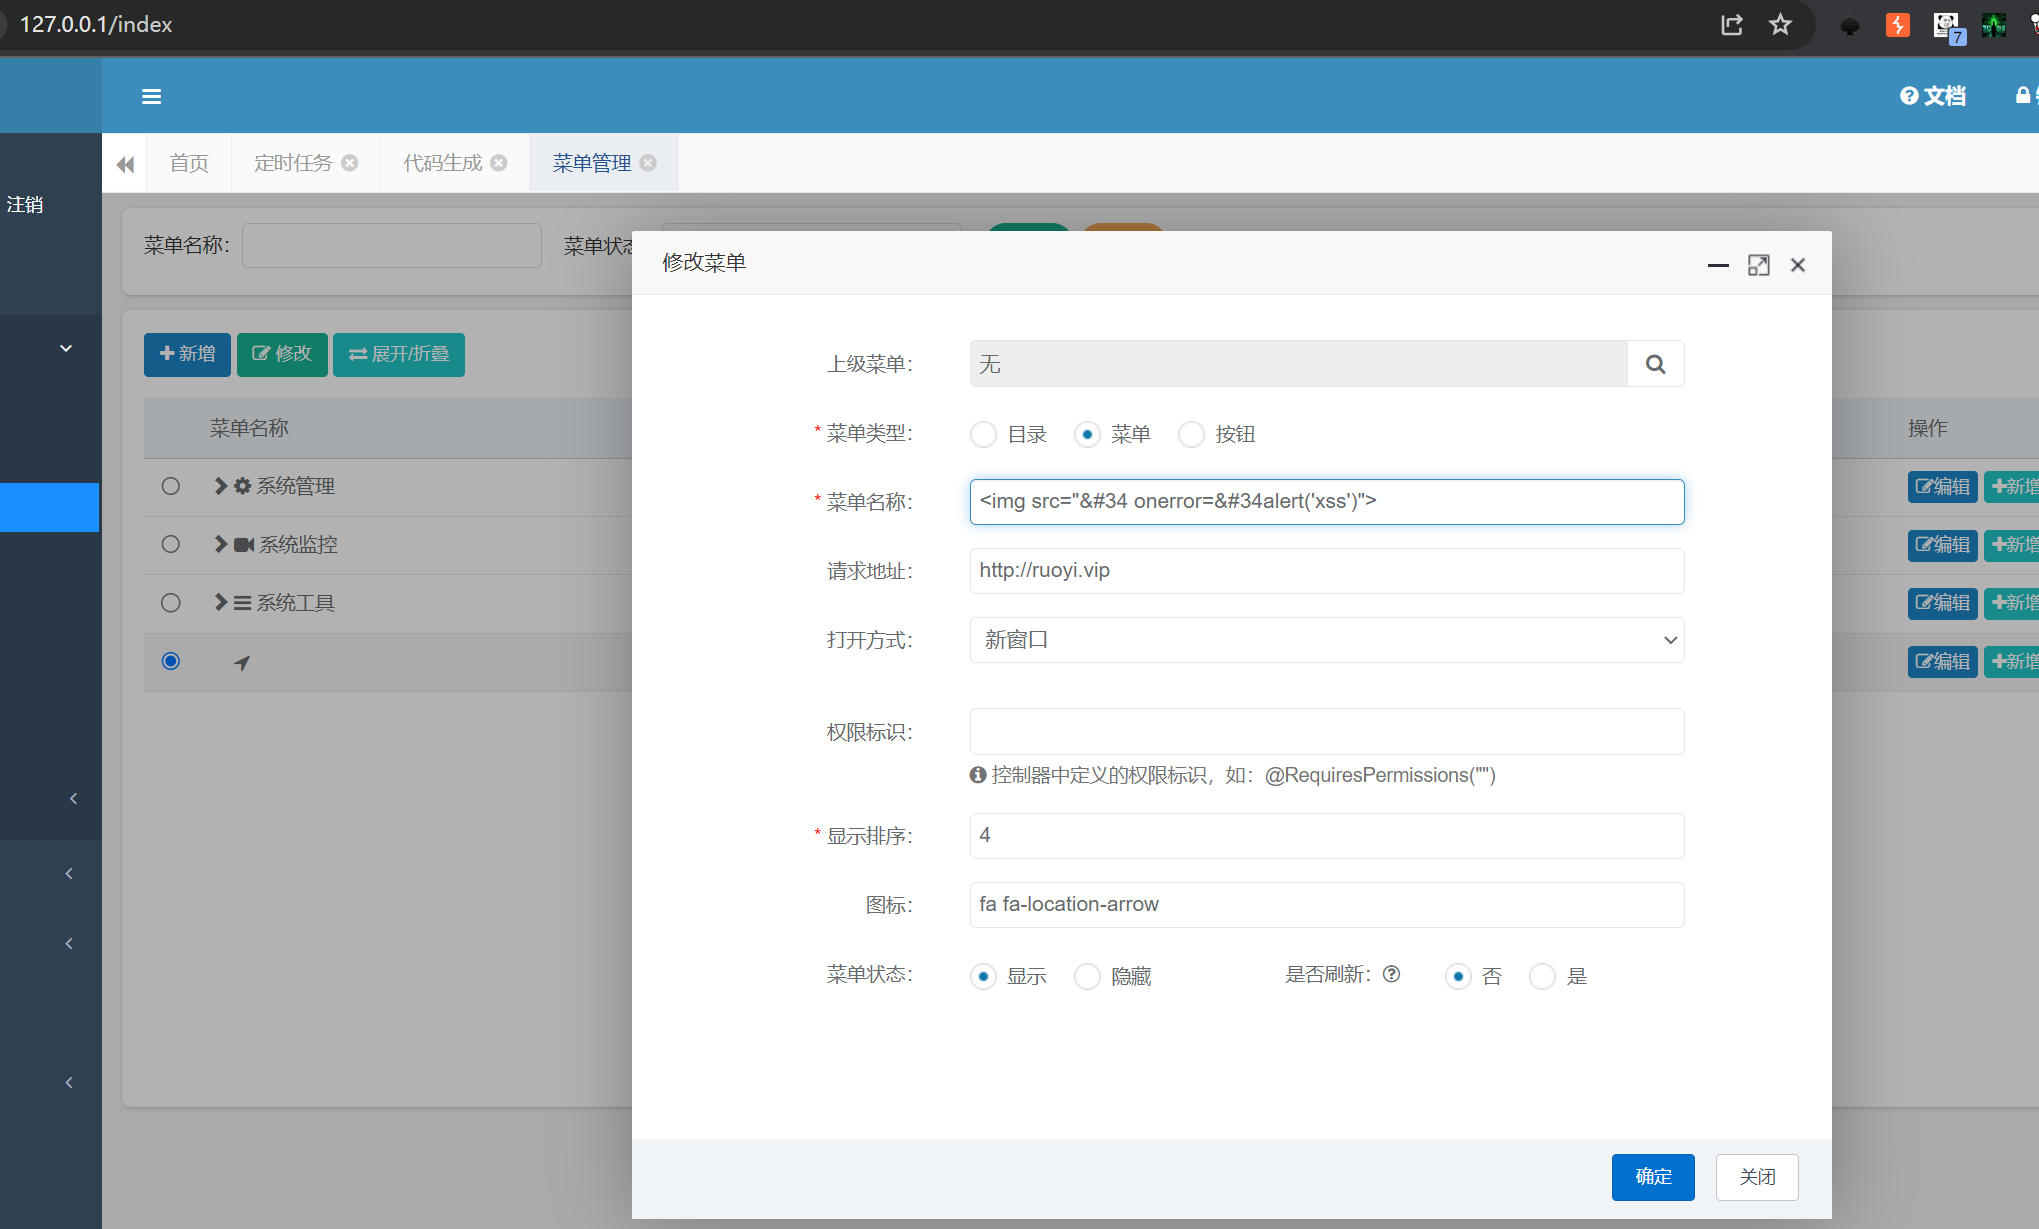Select the 按钮 menu type radio
Image resolution: width=2039 pixels, height=1229 pixels.
pos(1191,434)
